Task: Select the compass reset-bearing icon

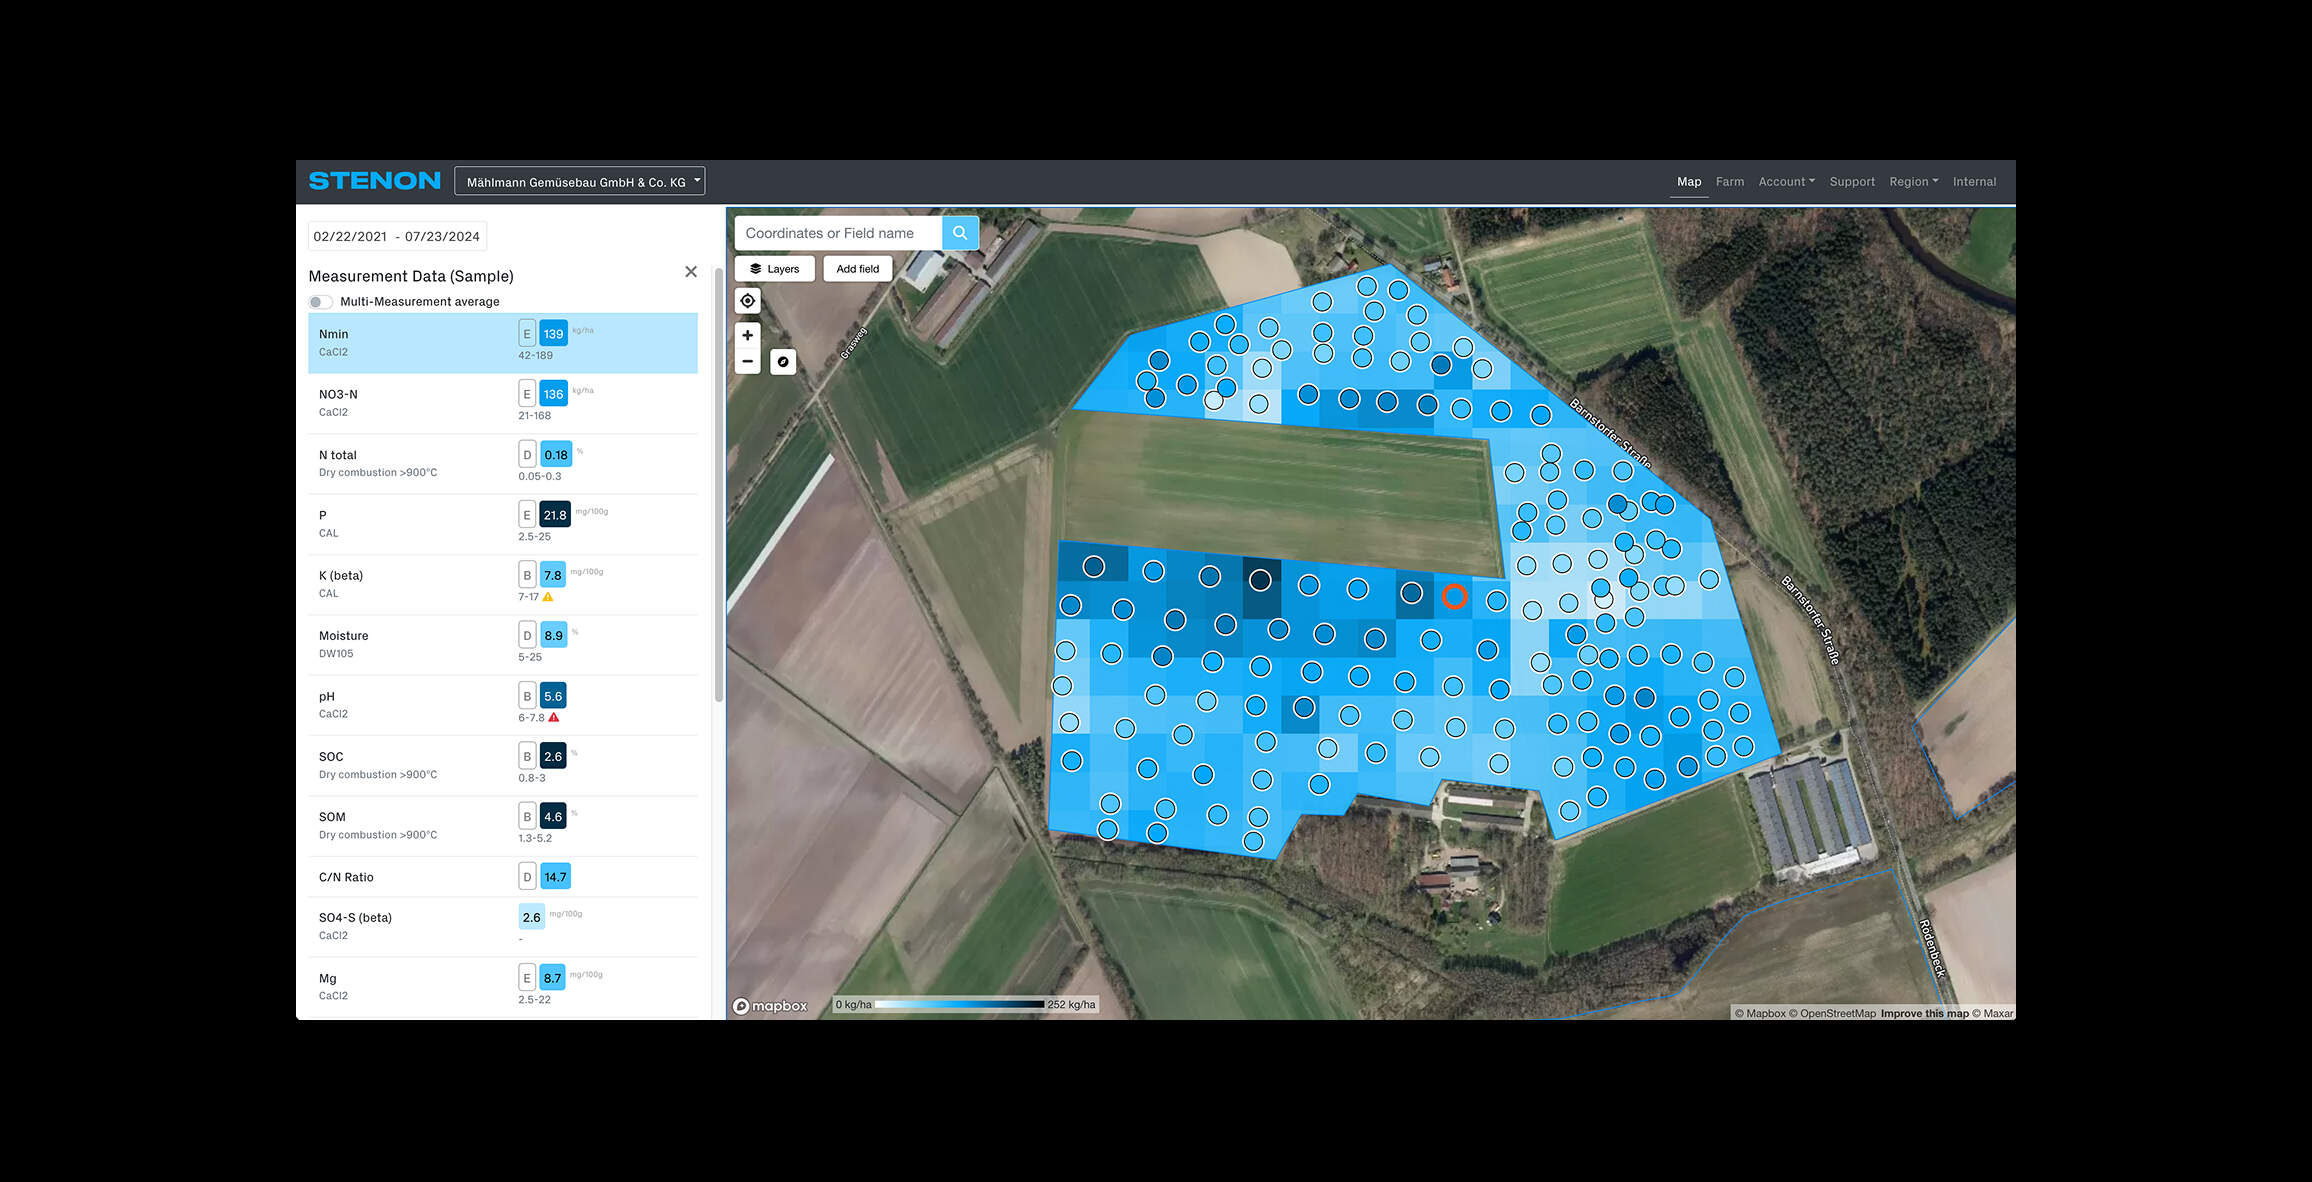Action: click(x=783, y=361)
